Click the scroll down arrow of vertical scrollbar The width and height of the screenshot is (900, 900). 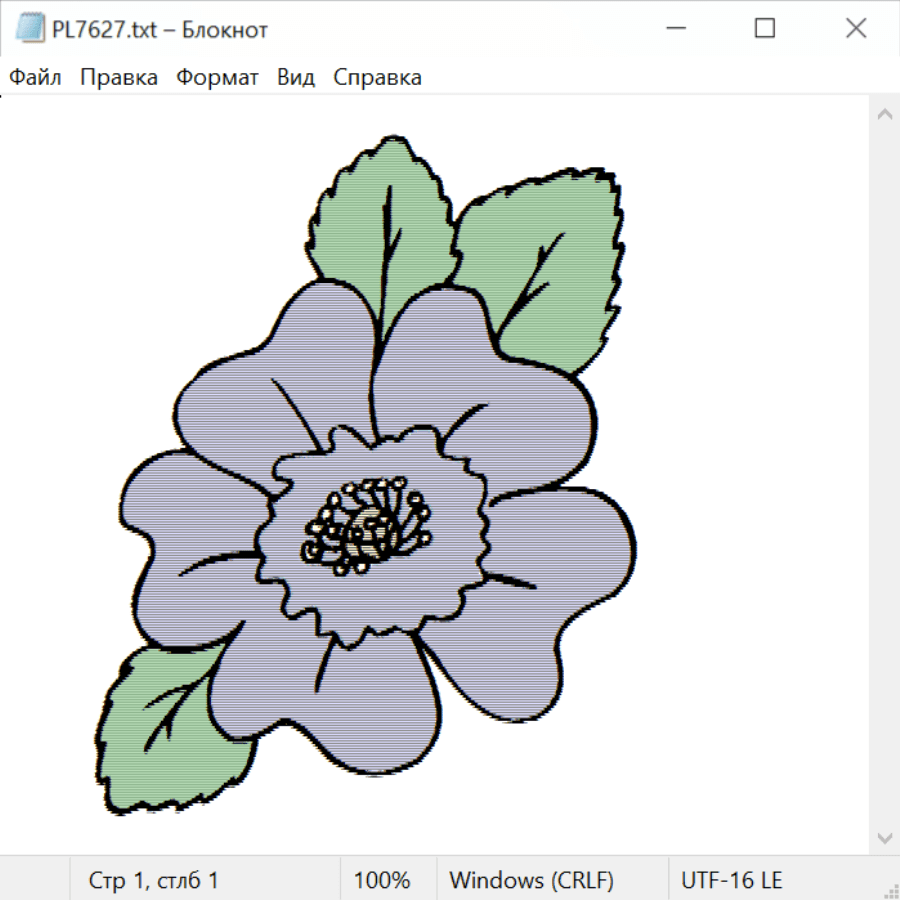click(884, 837)
